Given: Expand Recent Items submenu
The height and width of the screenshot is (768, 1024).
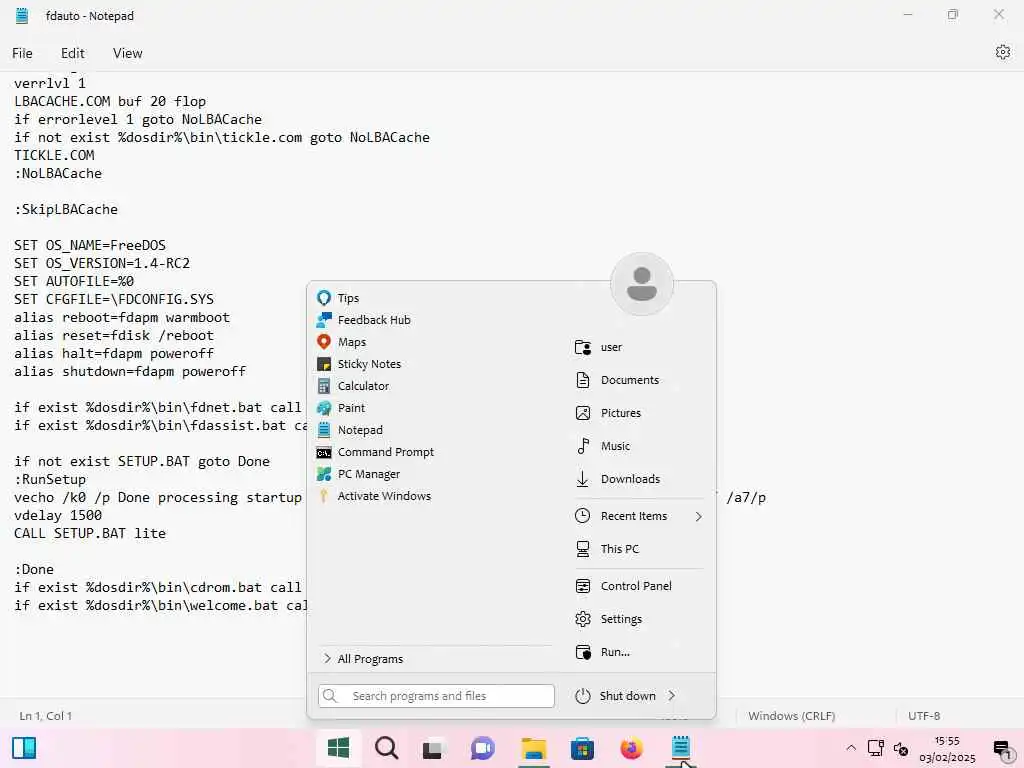Looking at the screenshot, I should click(x=699, y=516).
